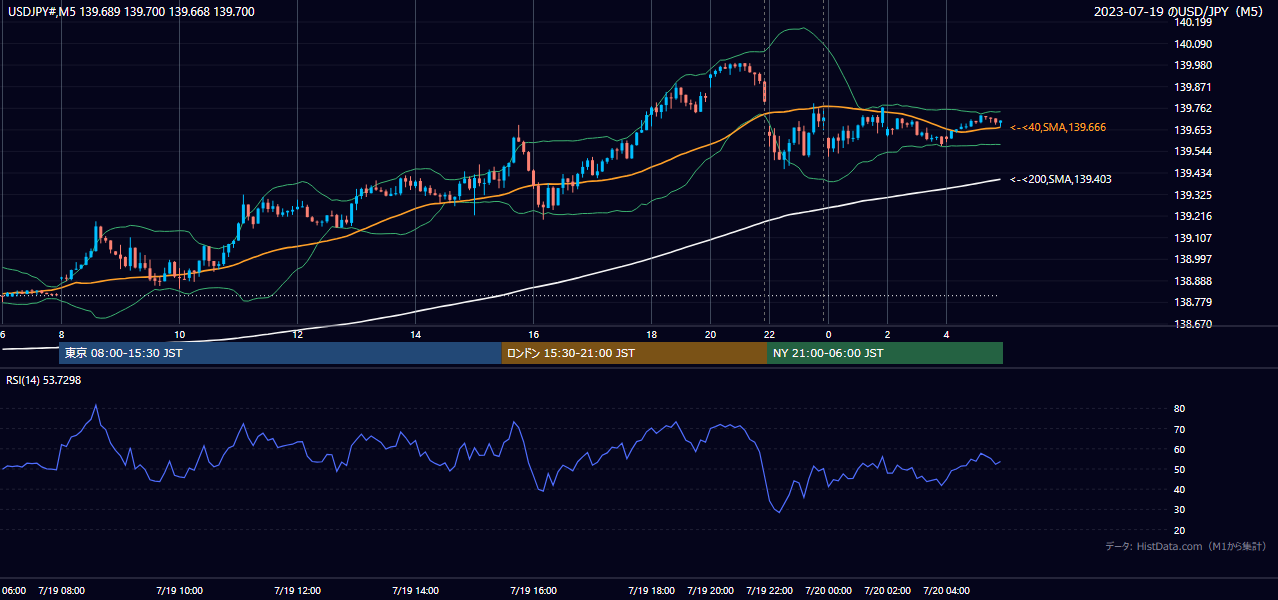The height and width of the screenshot is (600, 1278).
Task: Click the bottom date label 7/19 22:00
Action: click(x=769, y=591)
